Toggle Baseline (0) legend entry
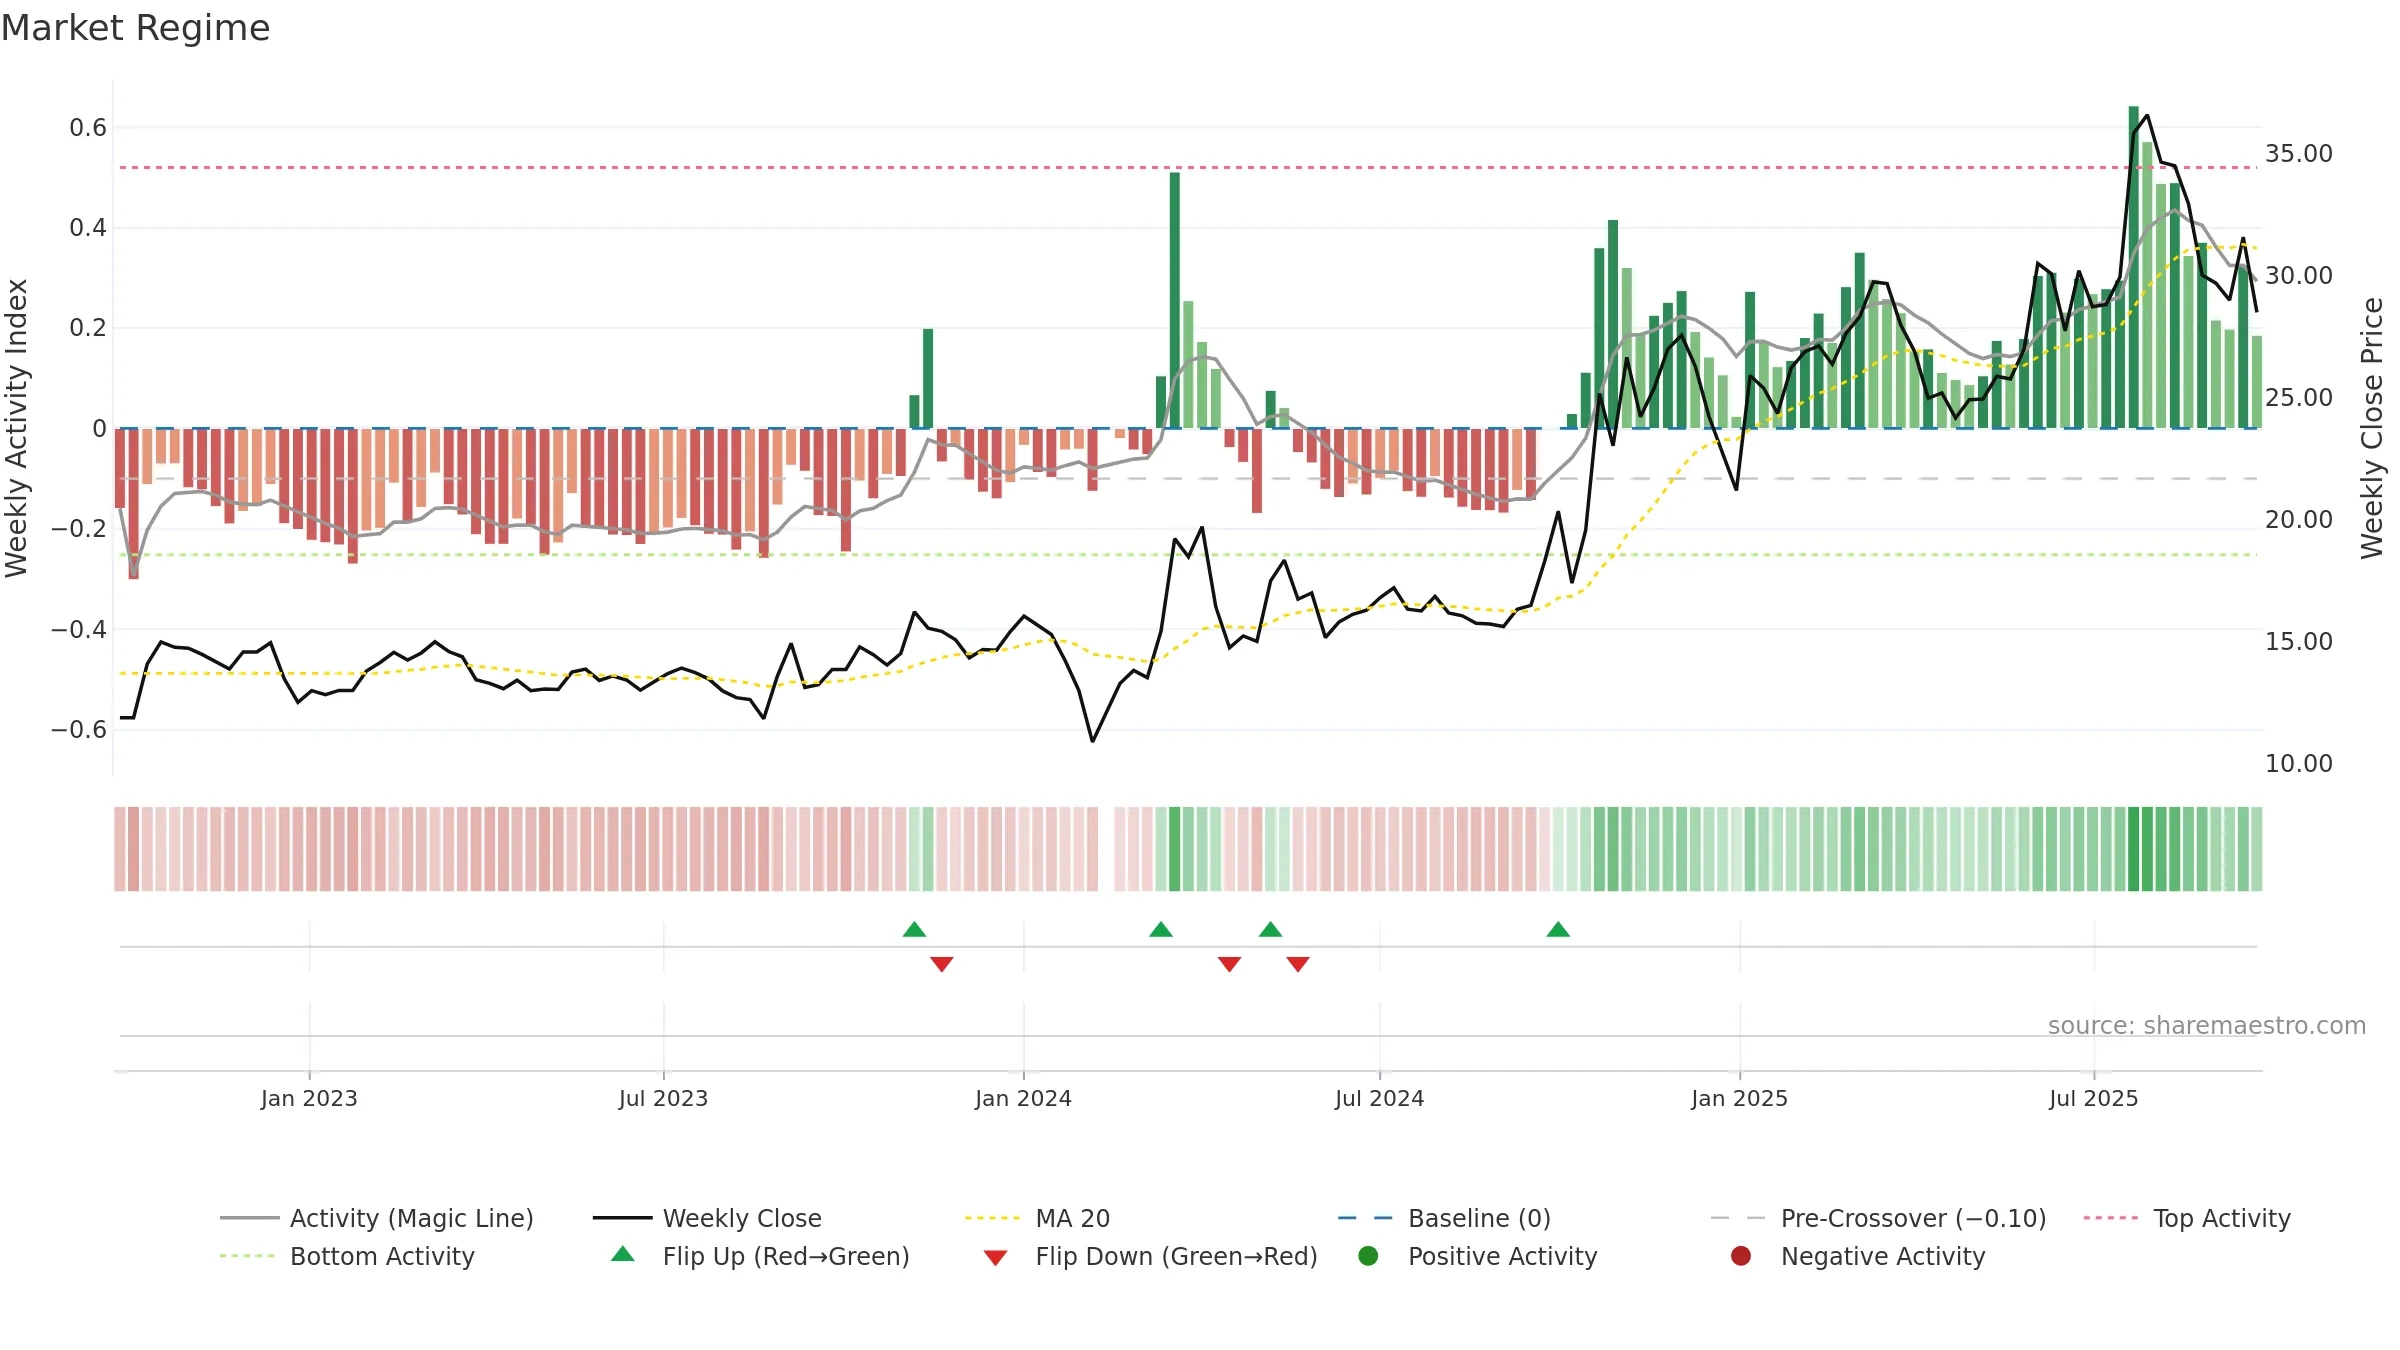Screen dimensions: 2400x1350 click(x=1444, y=1218)
